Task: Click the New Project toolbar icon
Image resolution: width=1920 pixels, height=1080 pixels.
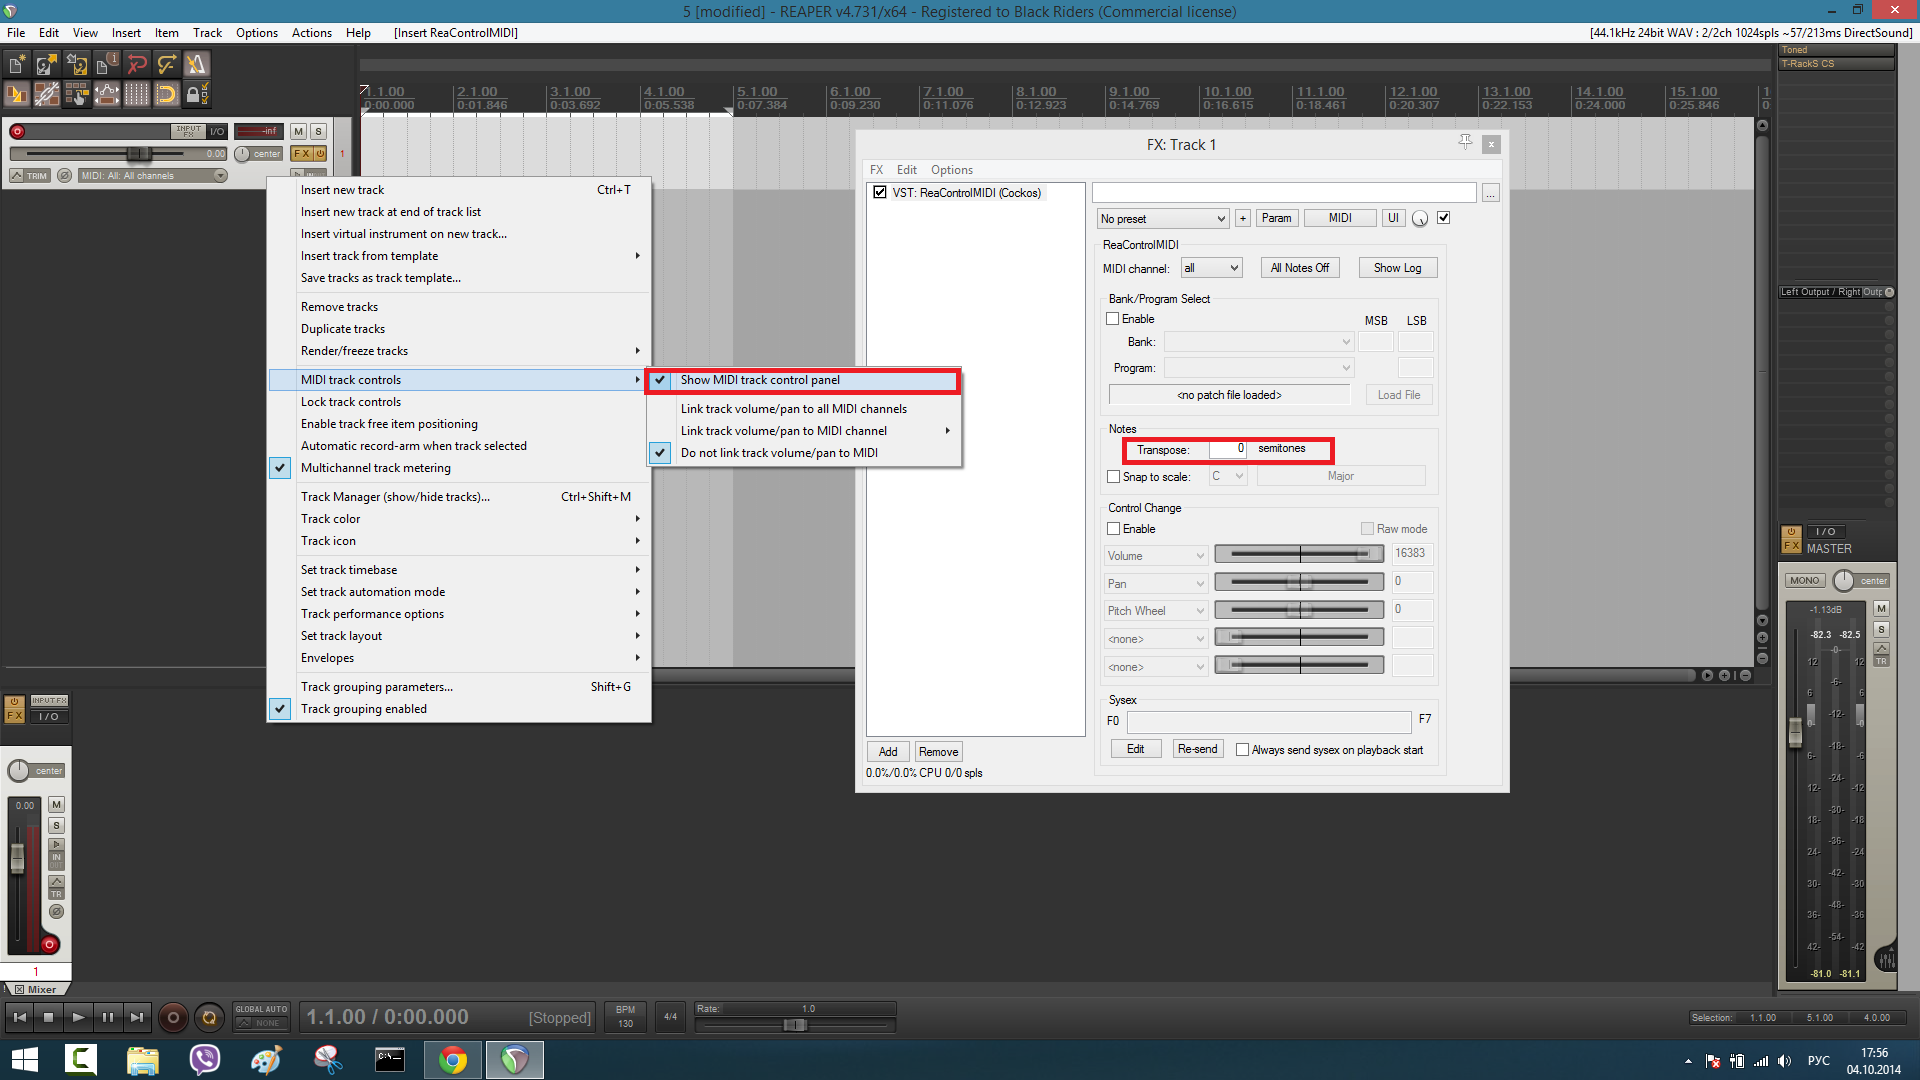Action: [17, 65]
